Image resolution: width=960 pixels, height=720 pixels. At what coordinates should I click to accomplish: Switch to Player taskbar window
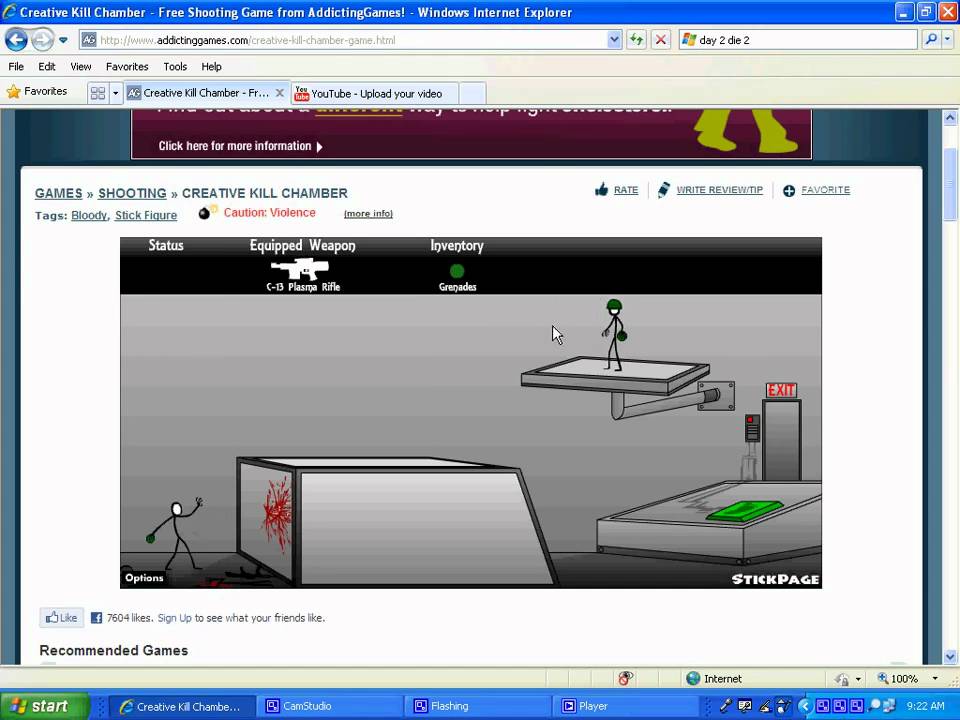click(x=624, y=707)
